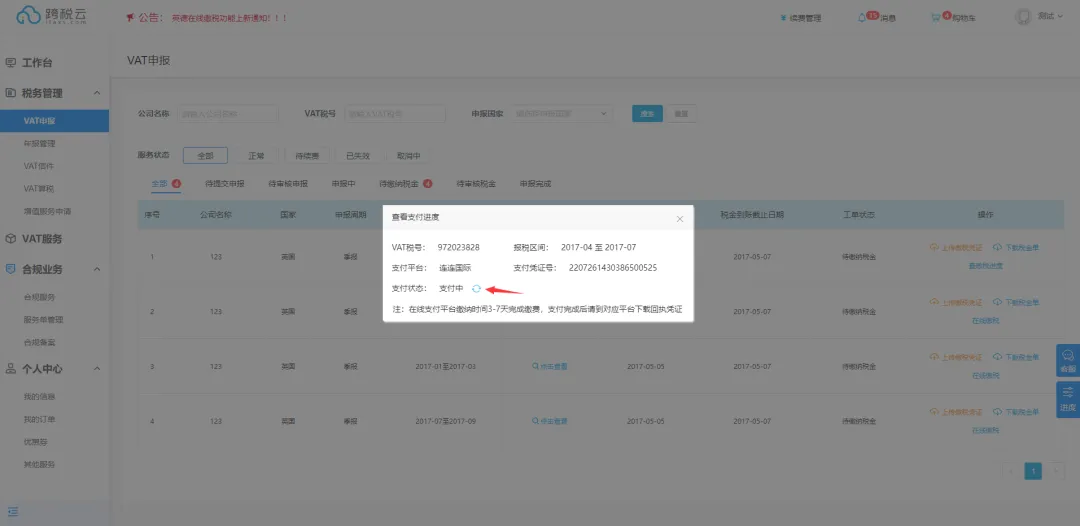Viewport: 1080px width, 526px height.
Task: Open the 跨税云 logo home link
Action: 52,17
